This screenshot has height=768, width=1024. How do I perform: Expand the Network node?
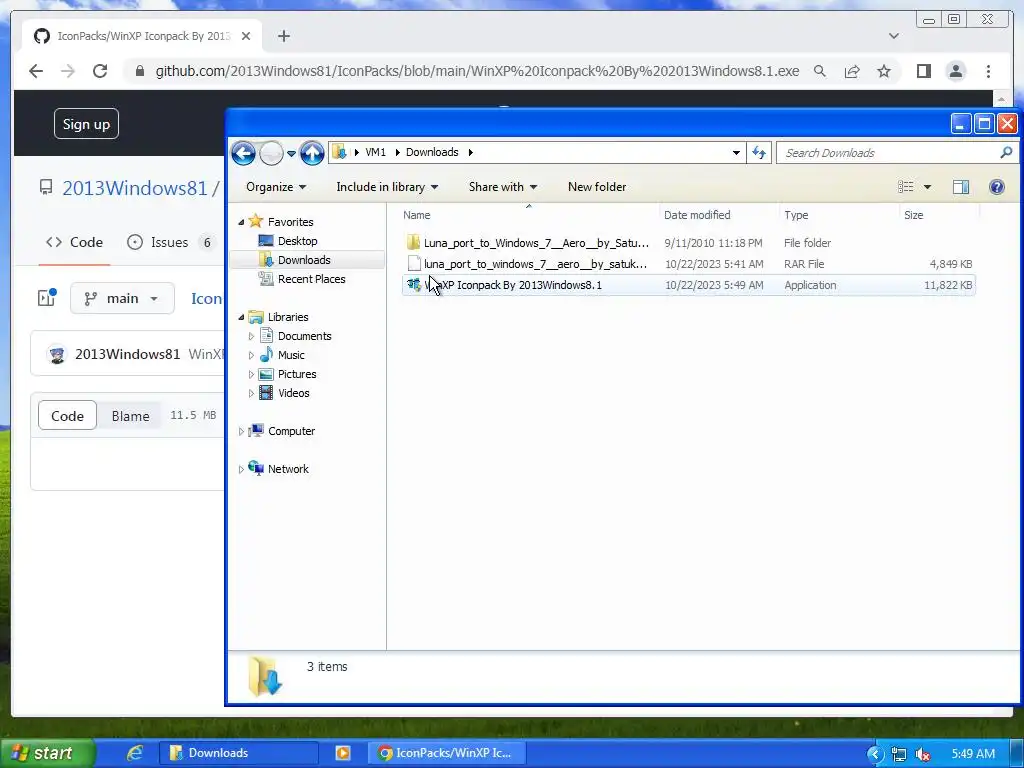pos(241,470)
